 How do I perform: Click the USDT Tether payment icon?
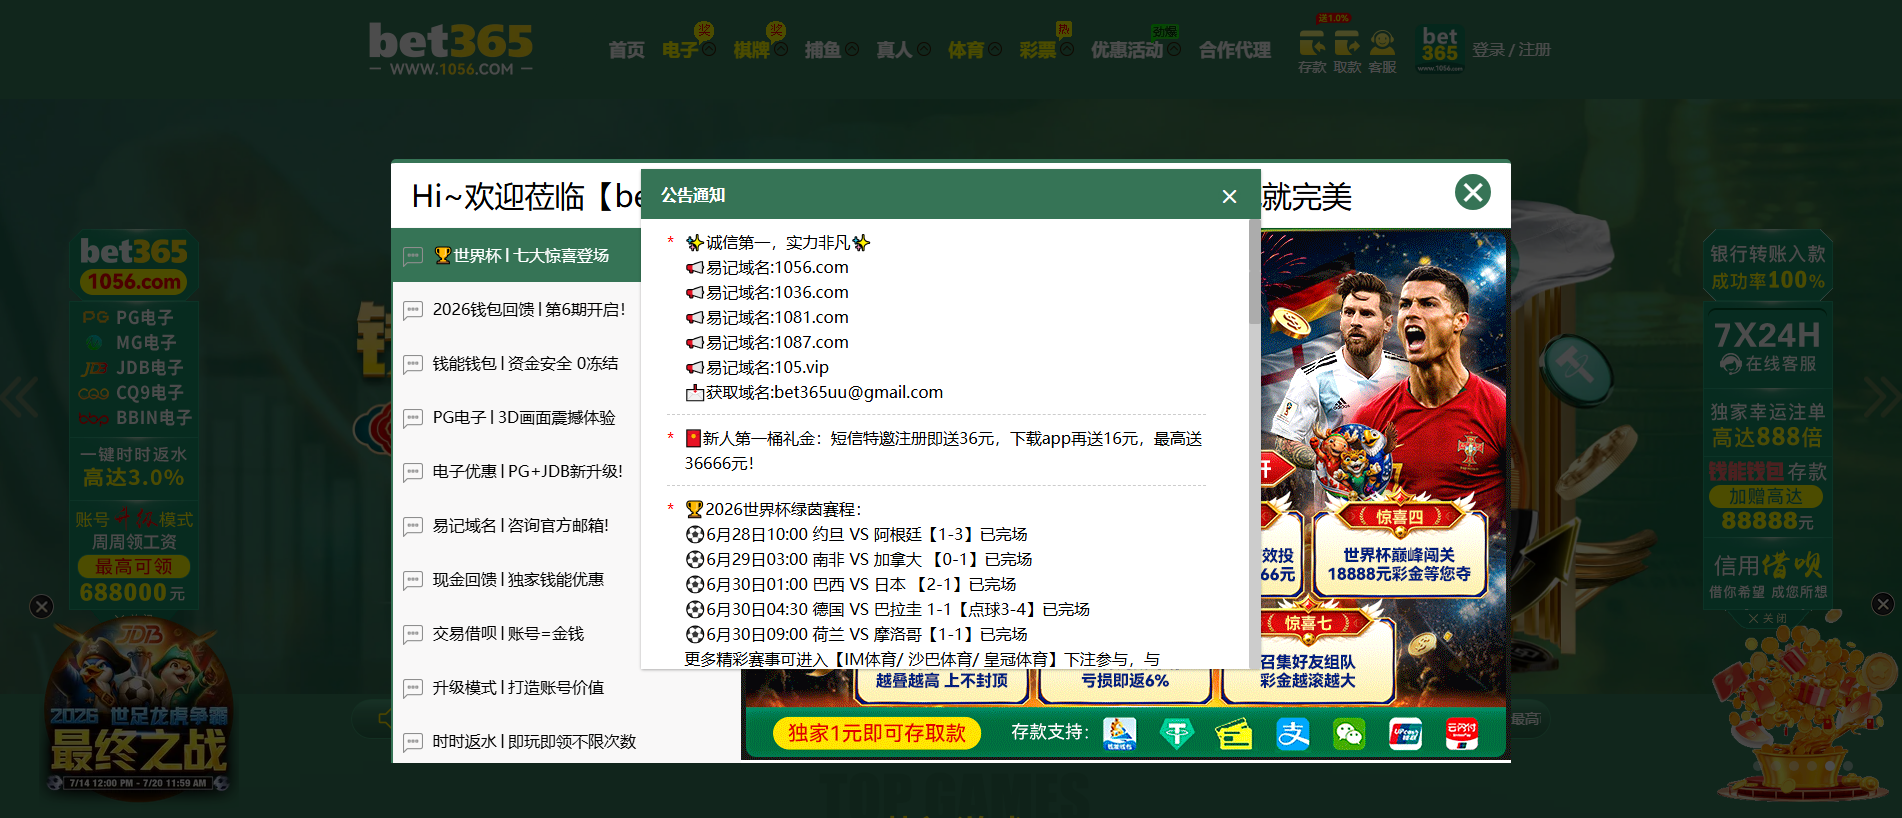click(x=1177, y=734)
